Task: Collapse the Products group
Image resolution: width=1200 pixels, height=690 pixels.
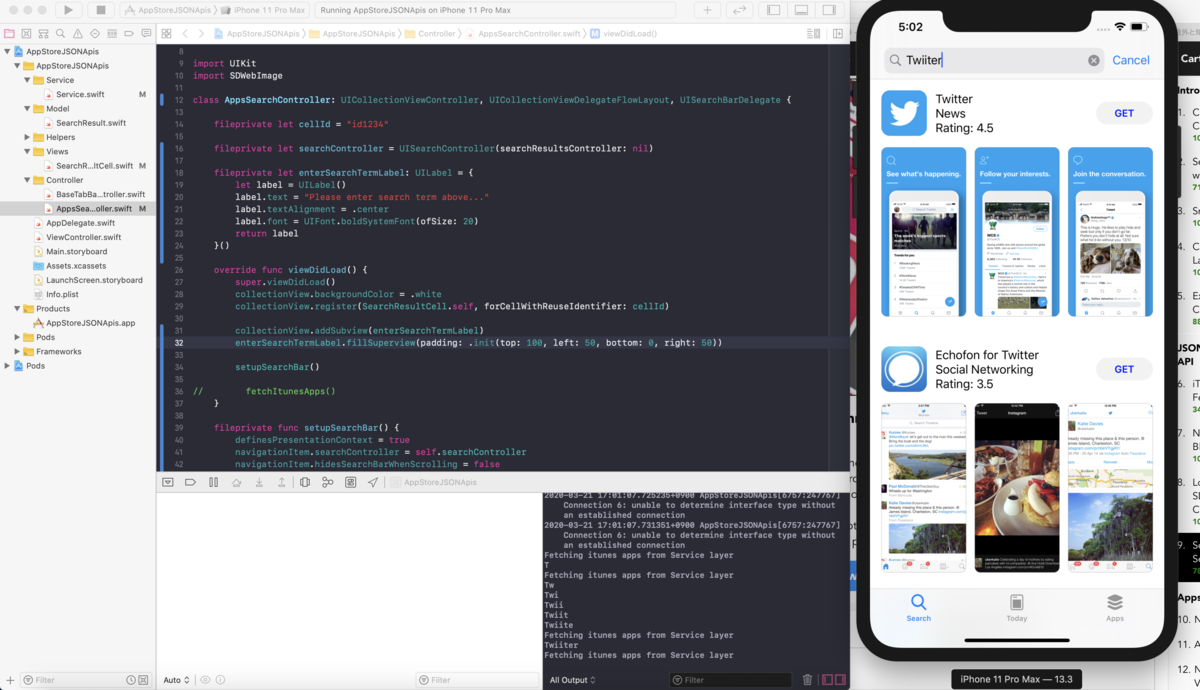Action: [17, 309]
